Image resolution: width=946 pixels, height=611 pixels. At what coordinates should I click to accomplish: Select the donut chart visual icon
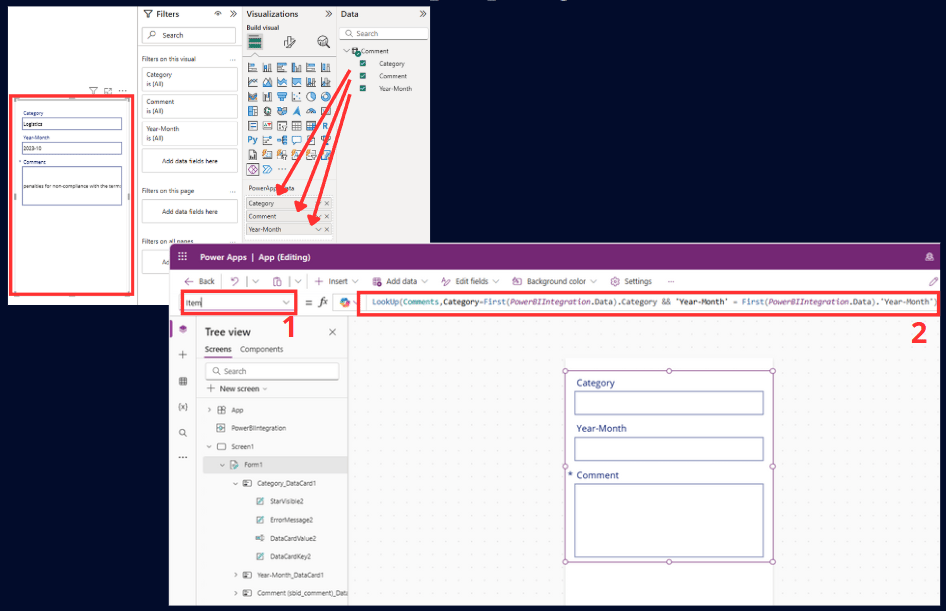(325, 97)
